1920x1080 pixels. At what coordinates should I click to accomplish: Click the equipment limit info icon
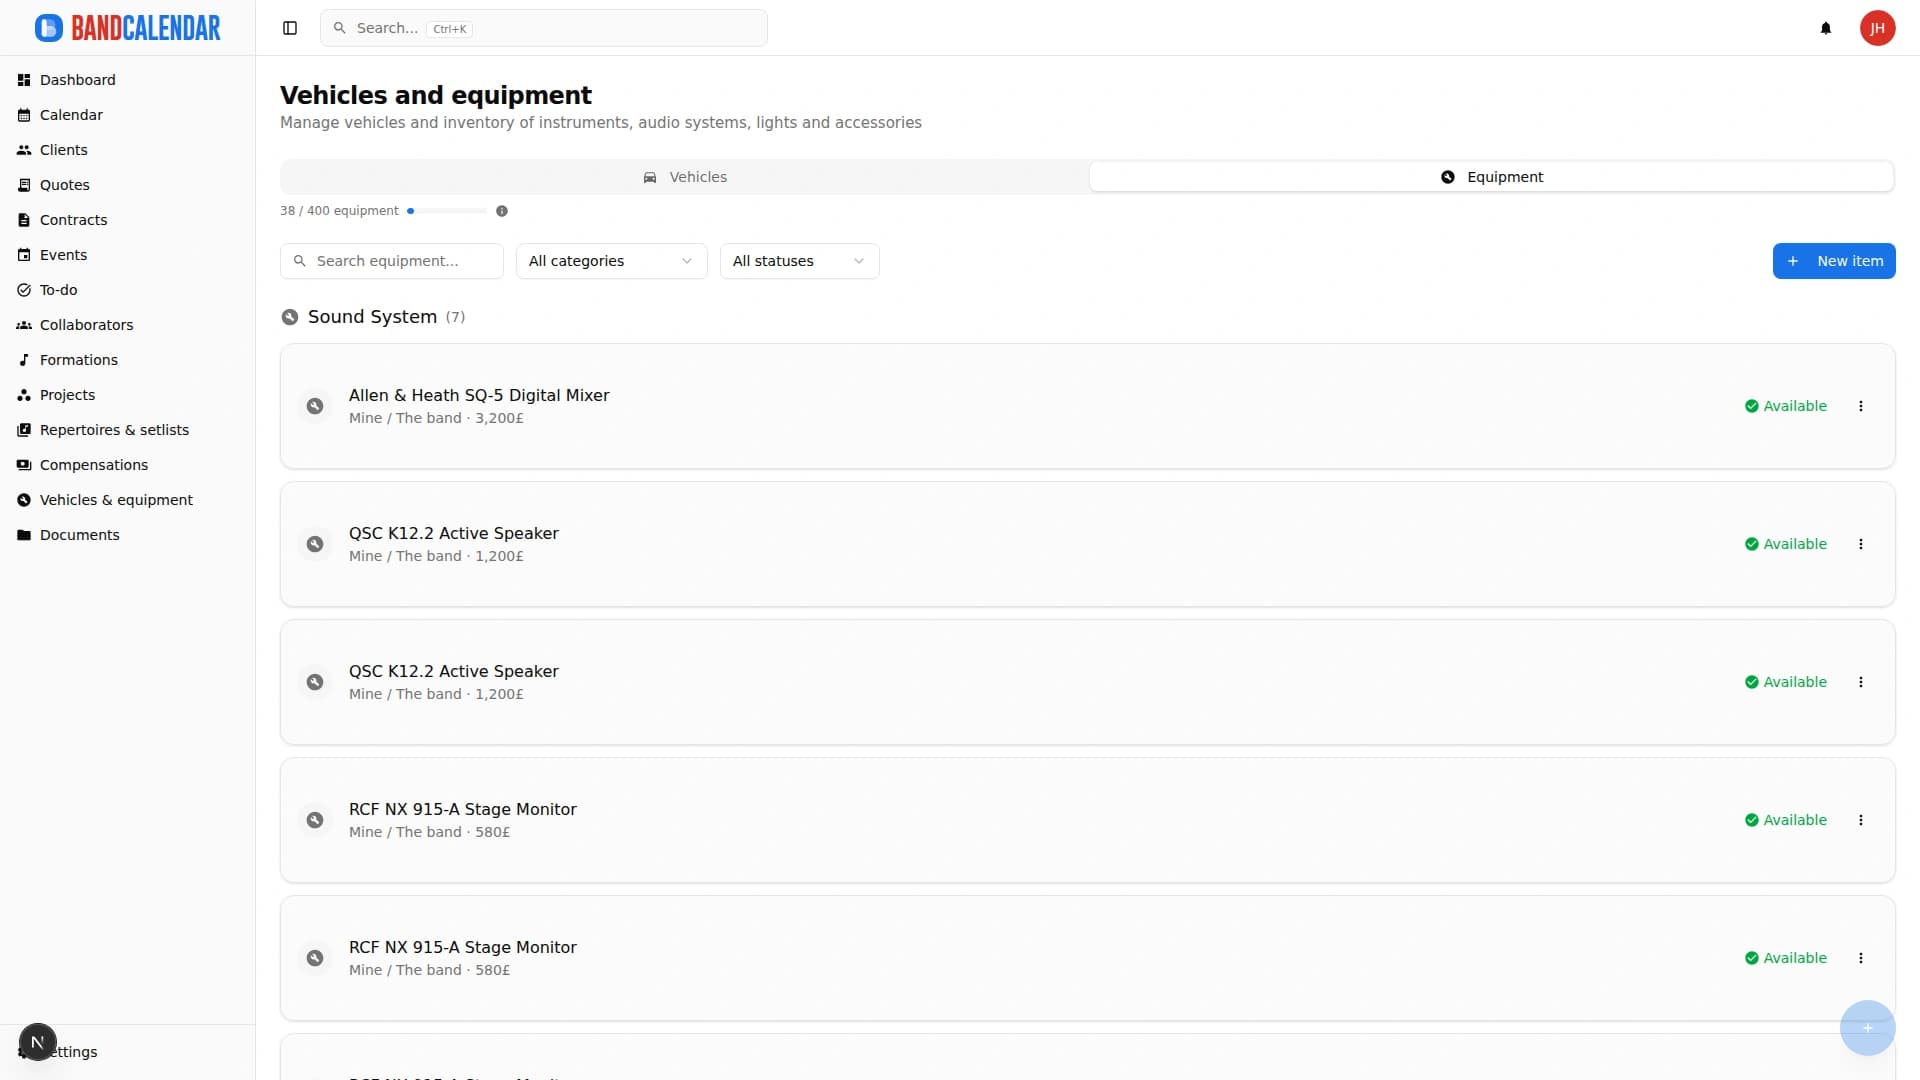click(502, 211)
